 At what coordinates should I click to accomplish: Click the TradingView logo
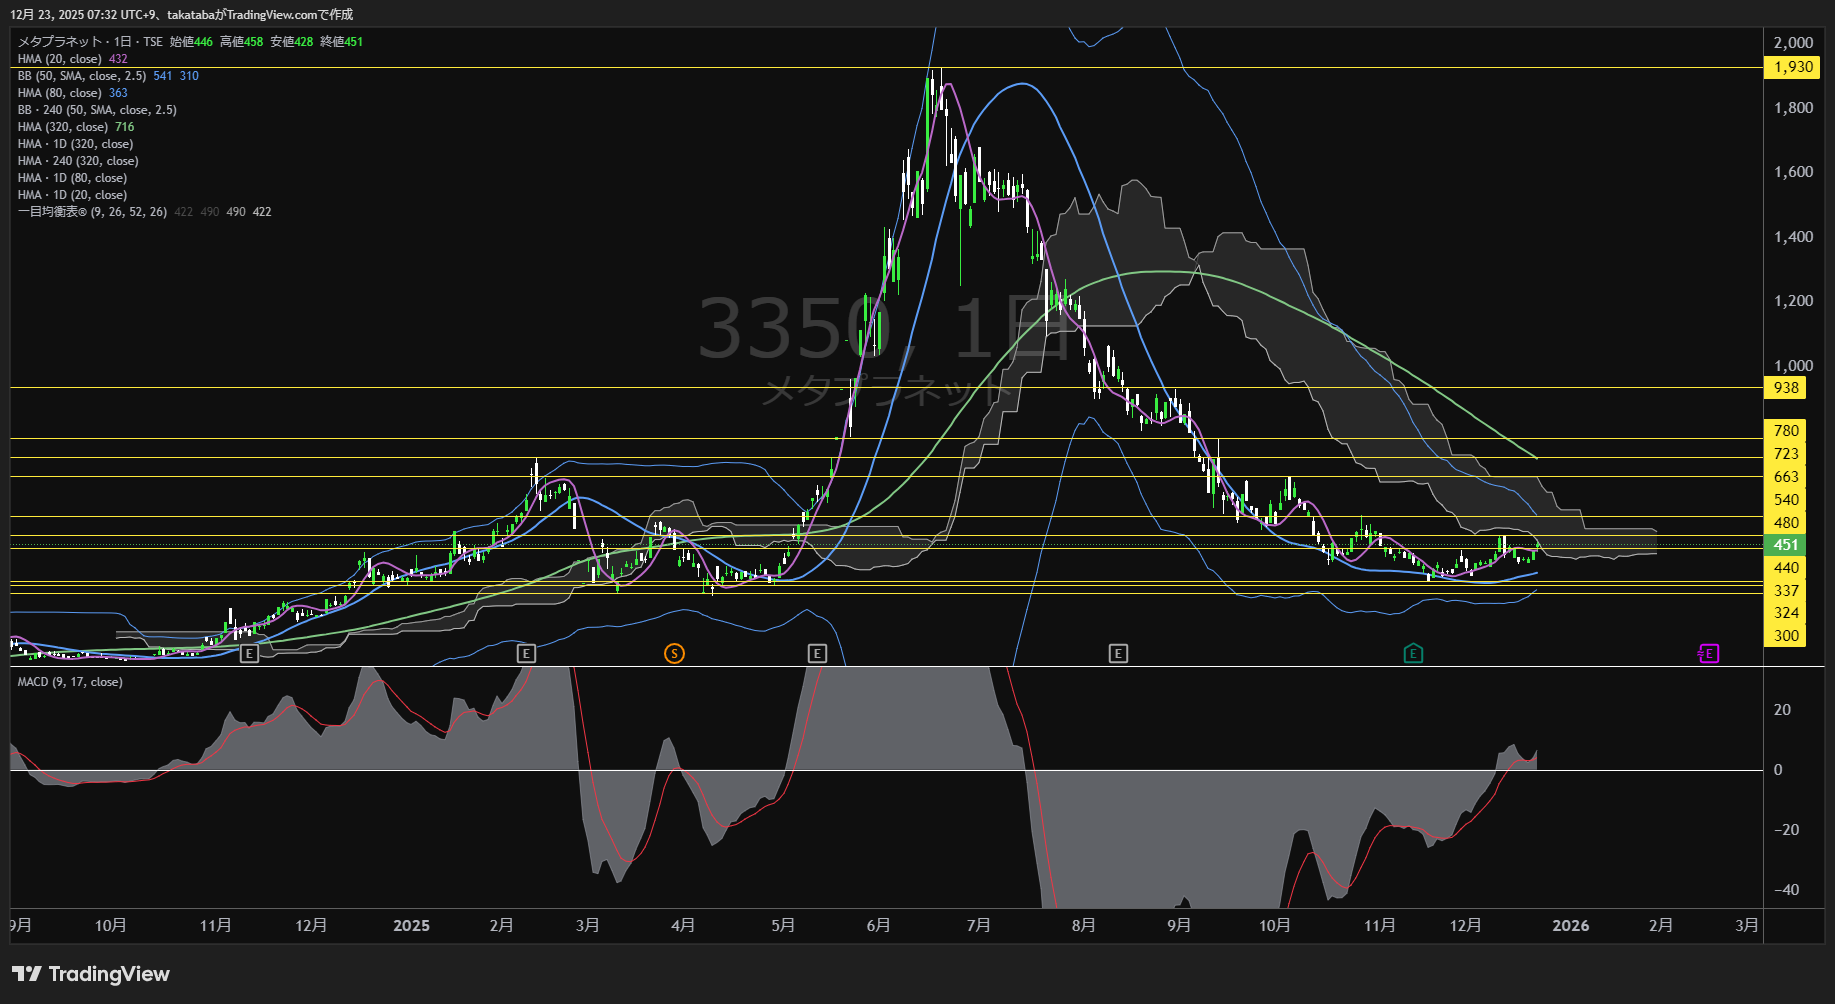click(x=91, y=974)
